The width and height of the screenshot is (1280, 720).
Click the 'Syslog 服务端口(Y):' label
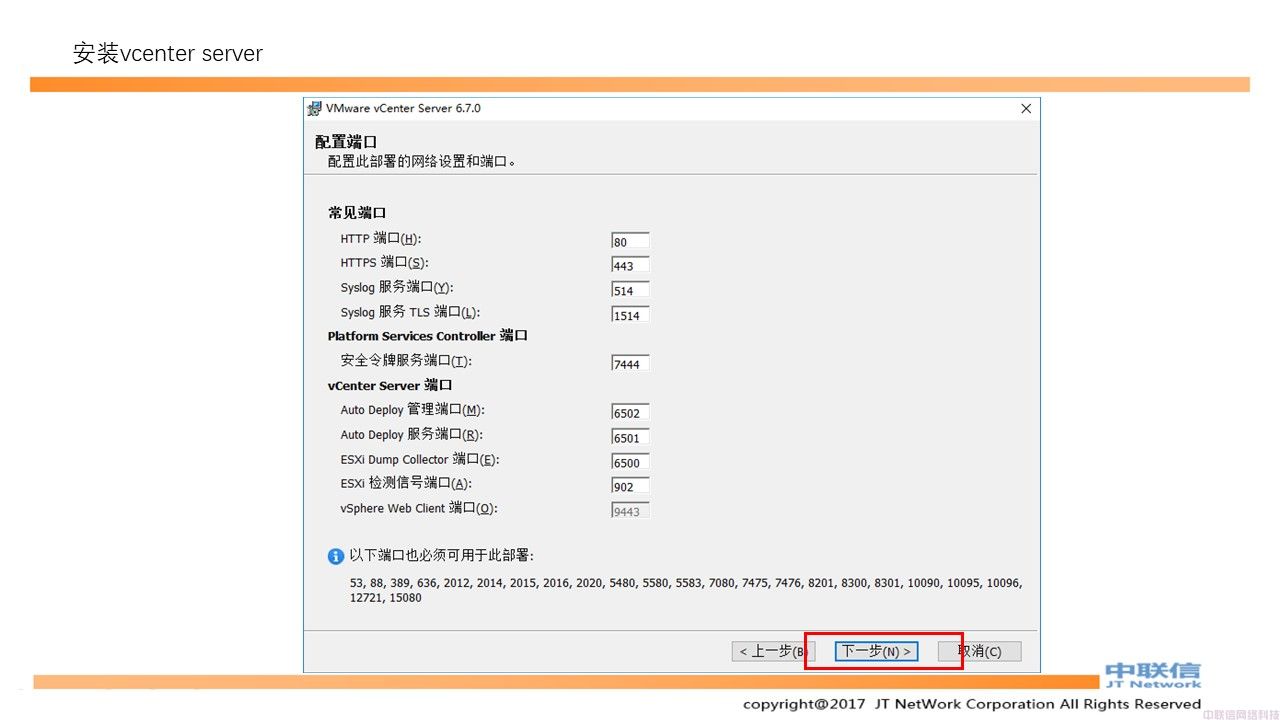(x=397, y=288)
